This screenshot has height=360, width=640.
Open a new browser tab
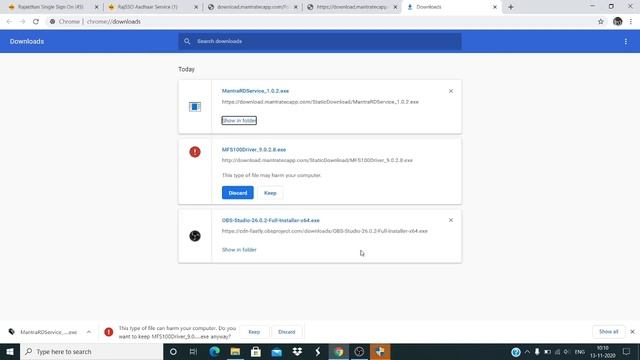click(511, 7)
